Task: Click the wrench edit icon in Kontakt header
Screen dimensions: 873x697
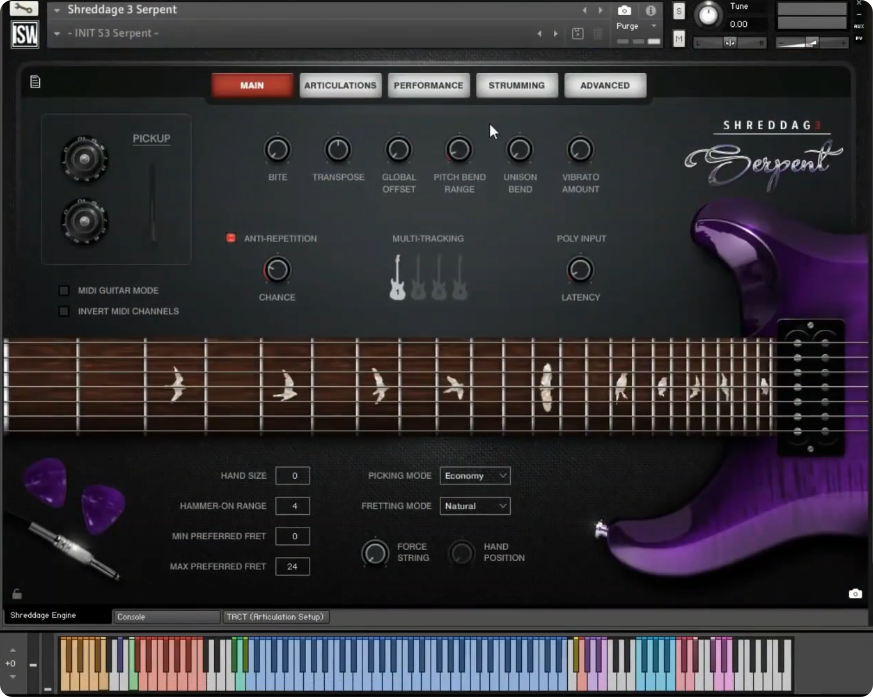Action: tap(24, 8)
